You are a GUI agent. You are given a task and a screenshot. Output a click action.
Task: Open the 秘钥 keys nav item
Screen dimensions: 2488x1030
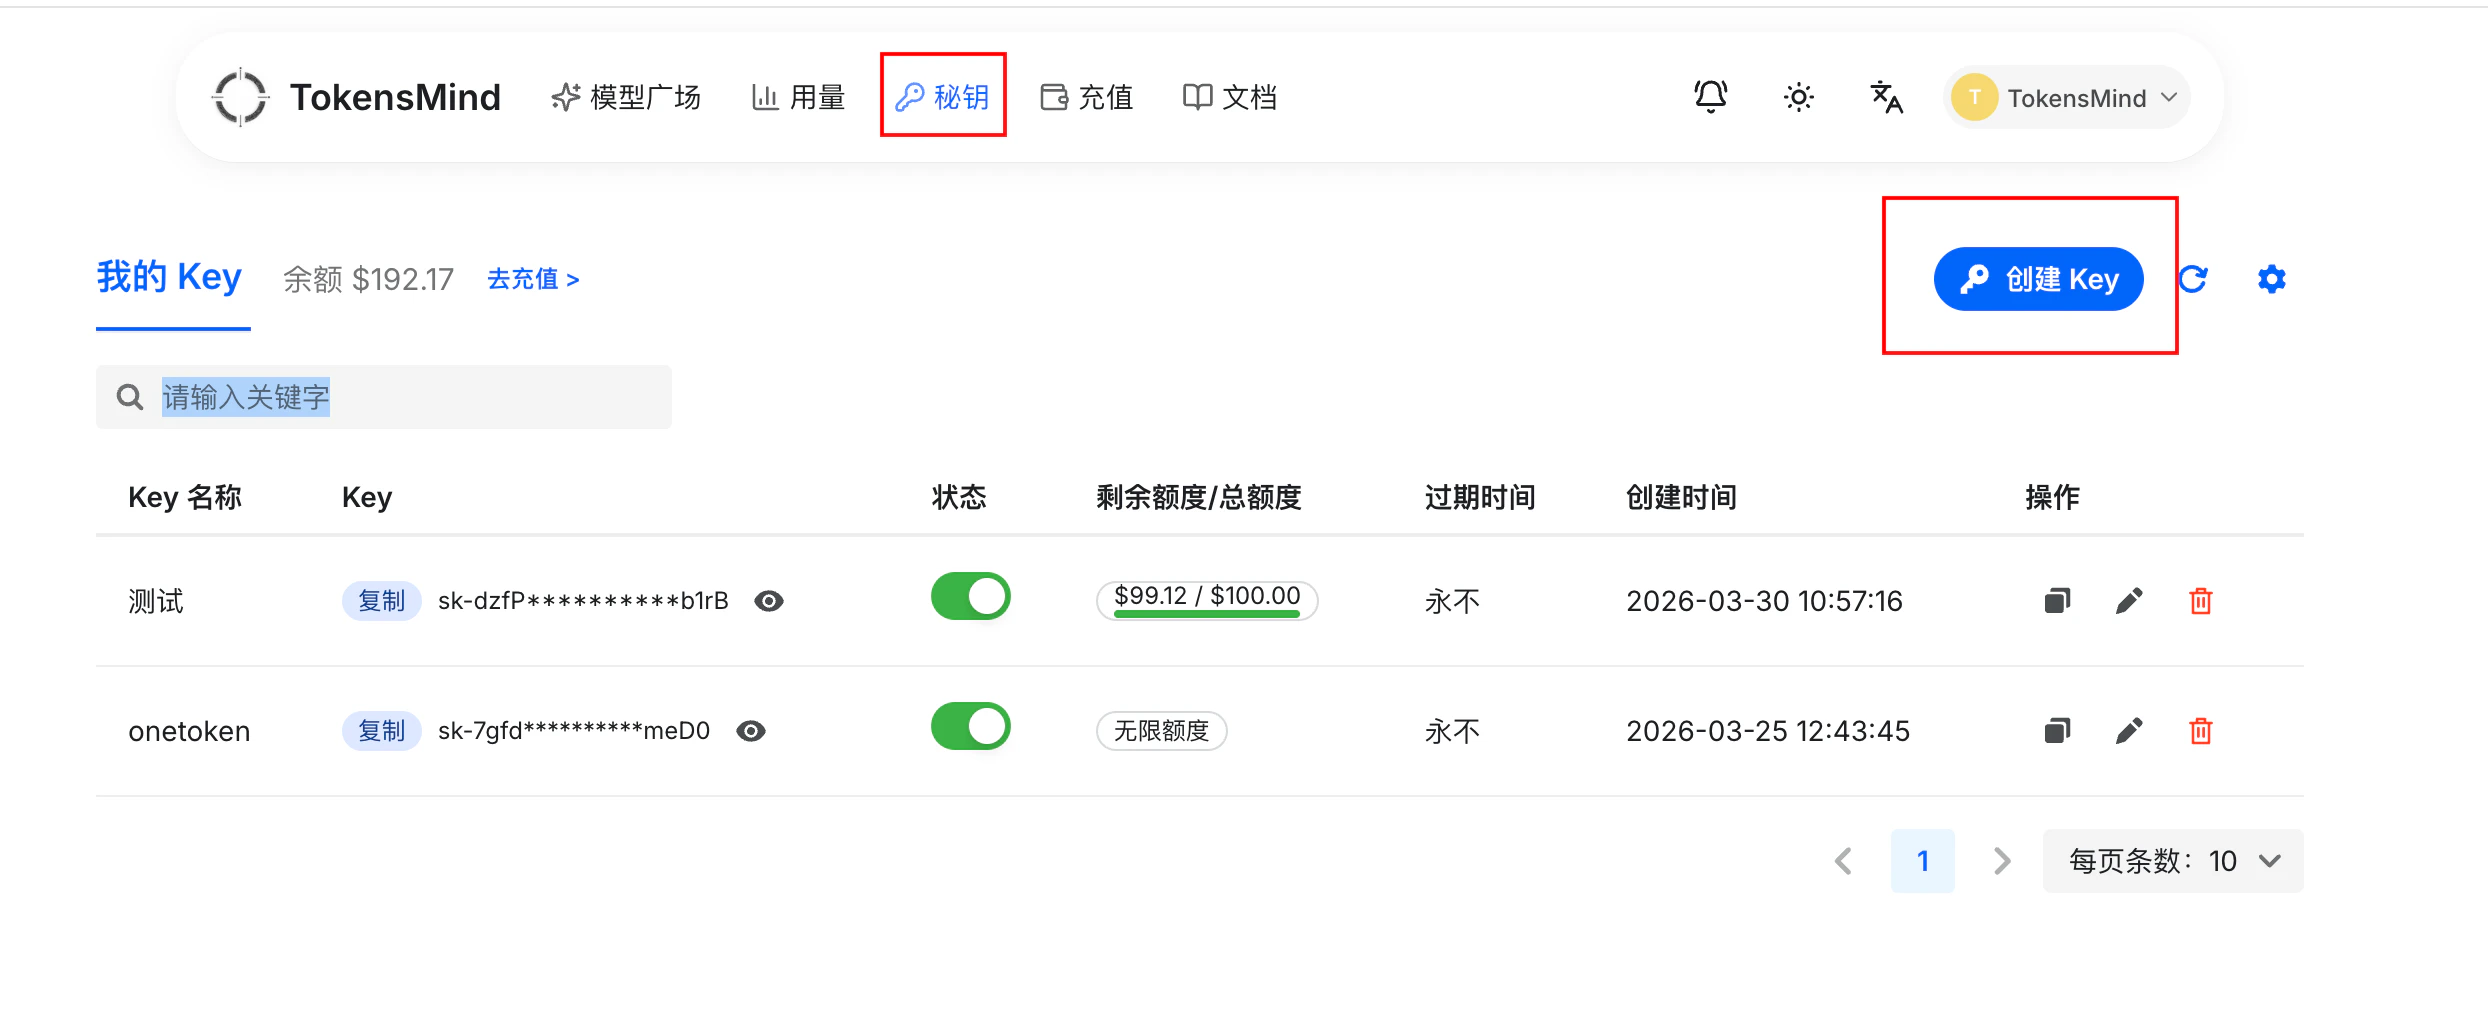(x=942, y=97)
